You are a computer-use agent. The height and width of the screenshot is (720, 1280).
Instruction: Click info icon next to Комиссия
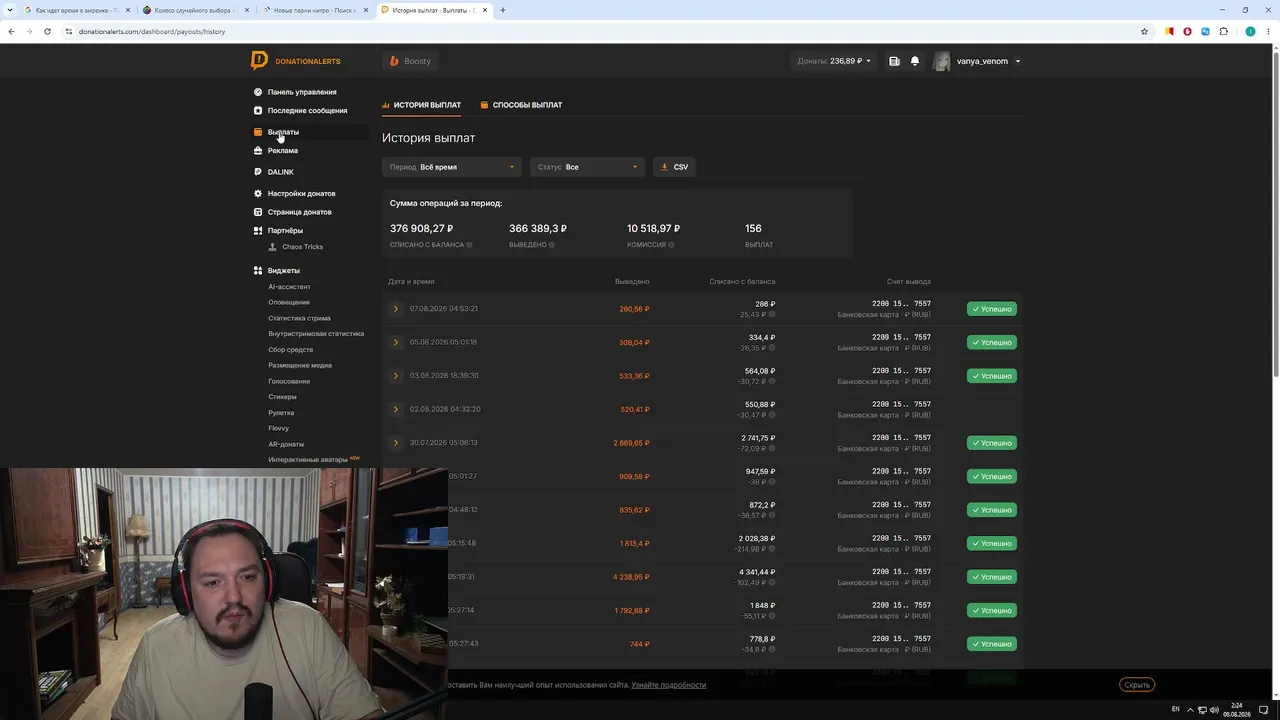671,245
